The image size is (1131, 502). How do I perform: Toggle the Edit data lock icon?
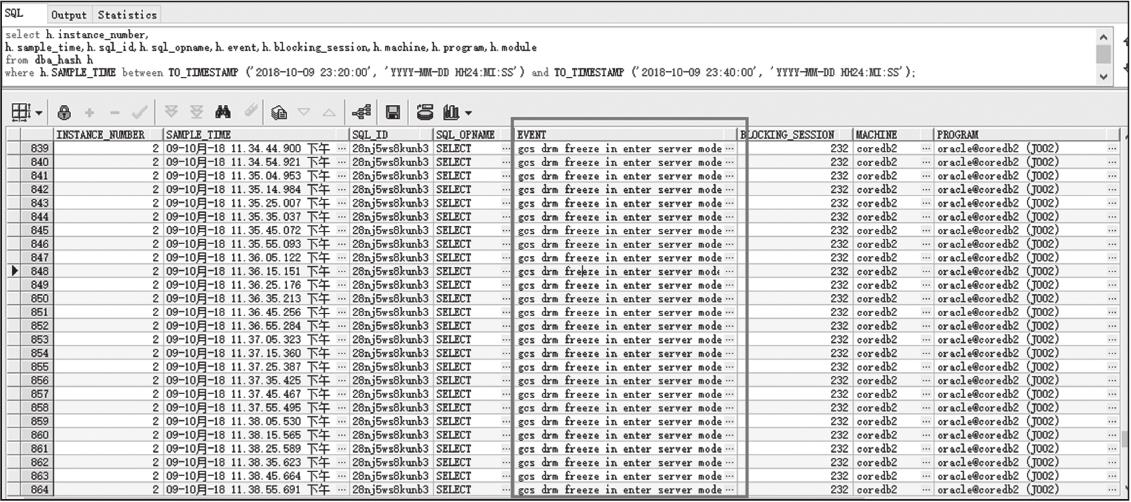tap(64, 112)
